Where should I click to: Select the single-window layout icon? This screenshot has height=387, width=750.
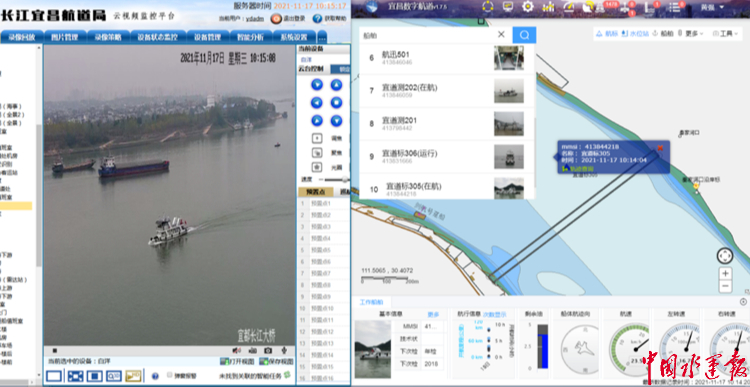54,376
